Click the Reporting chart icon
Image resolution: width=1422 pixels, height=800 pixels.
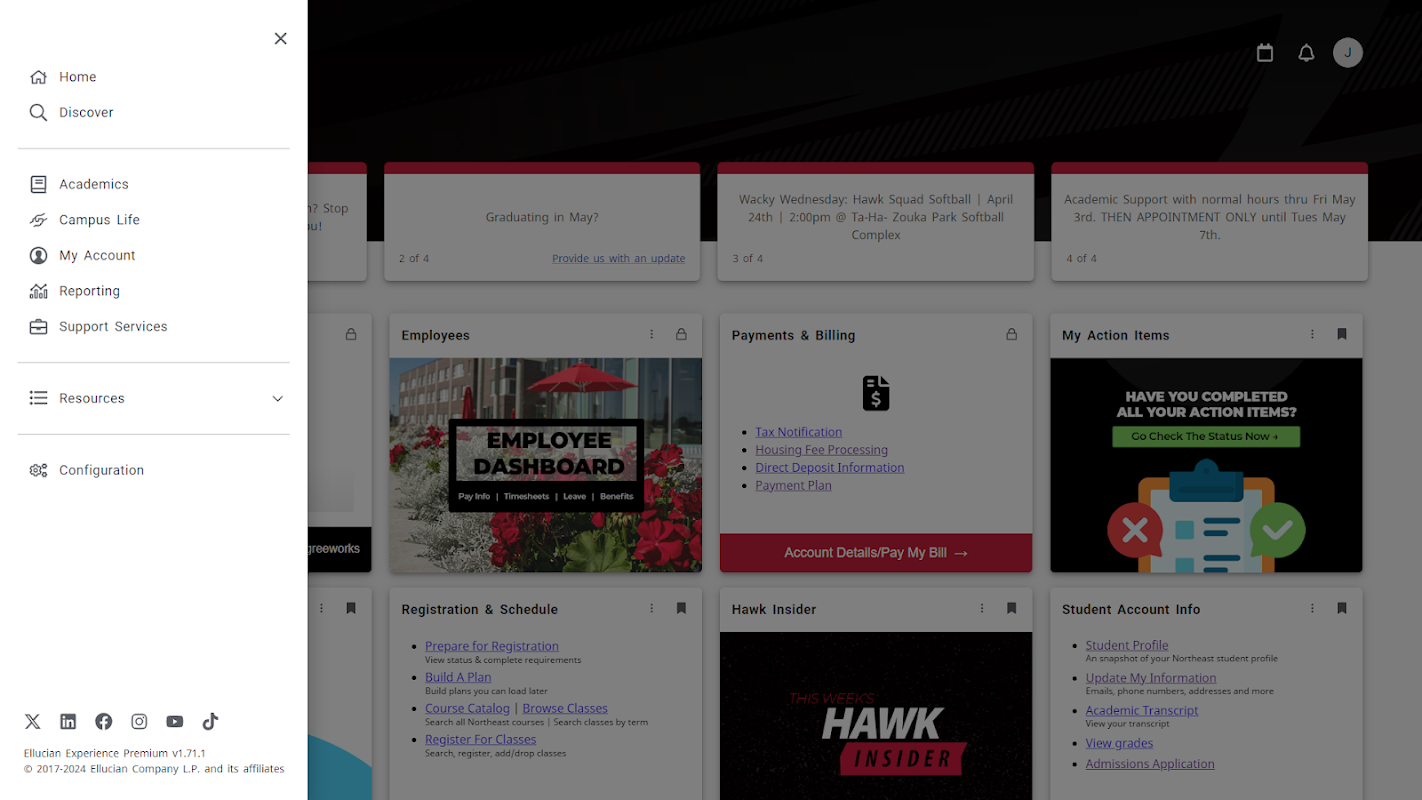pyautogui.click(x=38, y=291)
